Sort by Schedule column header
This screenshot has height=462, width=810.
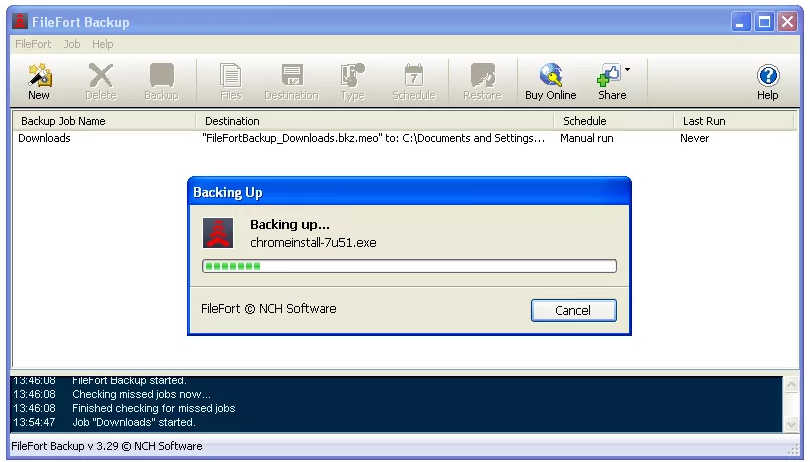click(x=614, y=121)
